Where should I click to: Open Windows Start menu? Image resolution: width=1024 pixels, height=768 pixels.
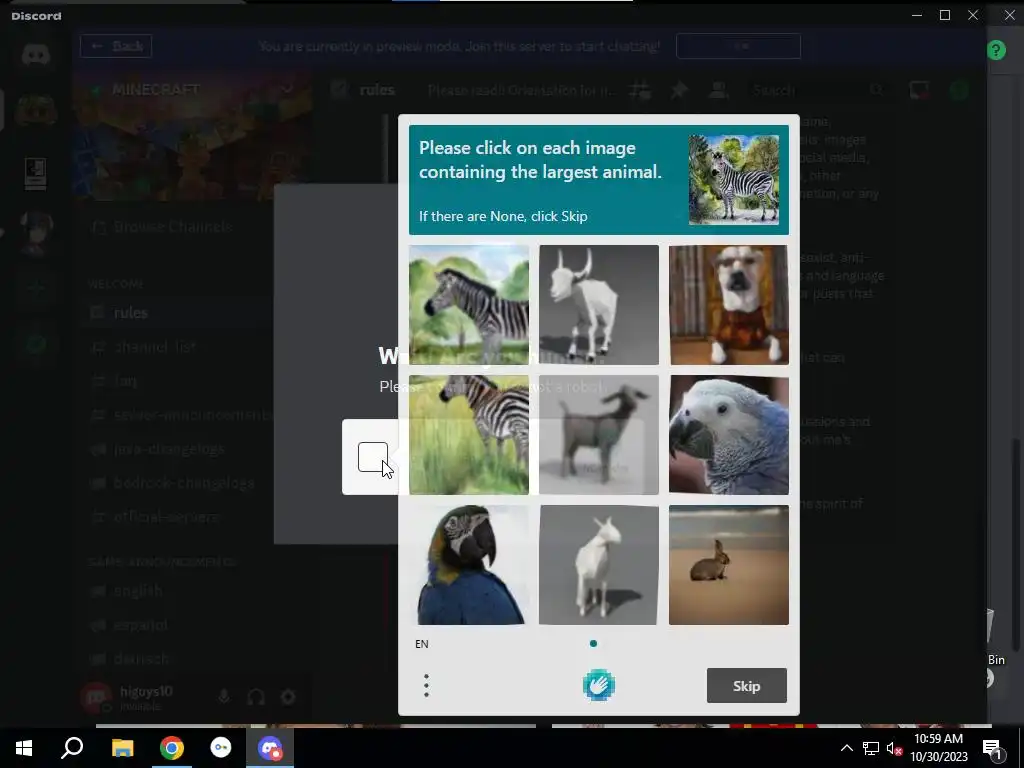pyautogui.click(x=24, y=748)
